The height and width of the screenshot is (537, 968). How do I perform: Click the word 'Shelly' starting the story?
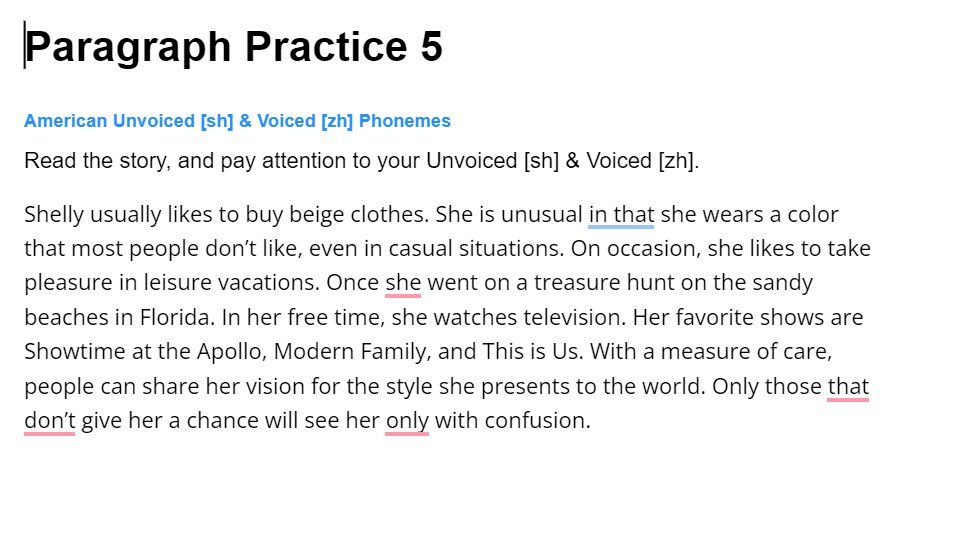54,215
